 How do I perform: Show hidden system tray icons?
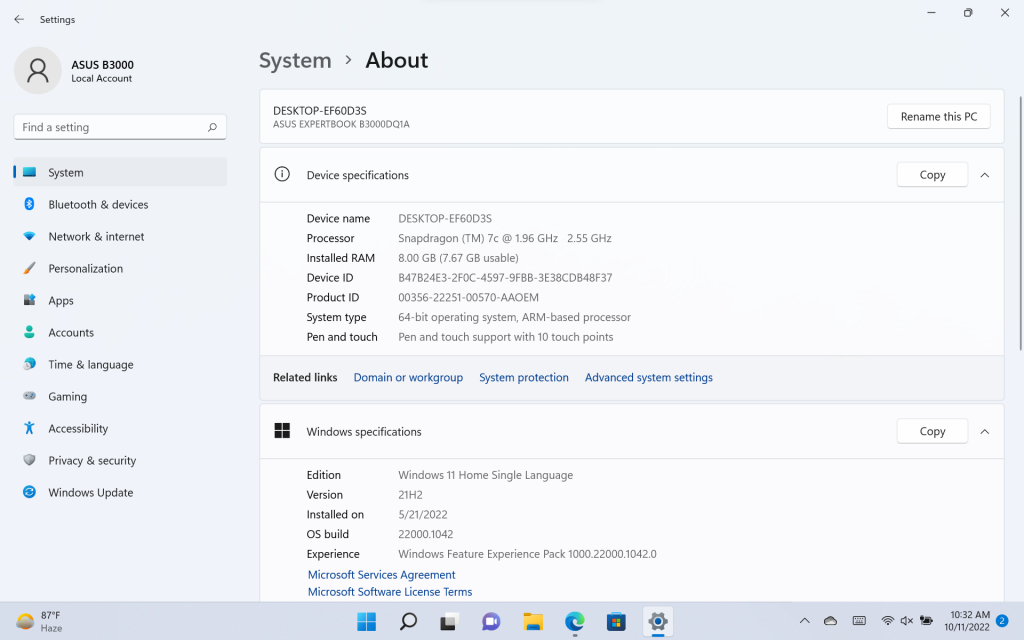(805, 621)
